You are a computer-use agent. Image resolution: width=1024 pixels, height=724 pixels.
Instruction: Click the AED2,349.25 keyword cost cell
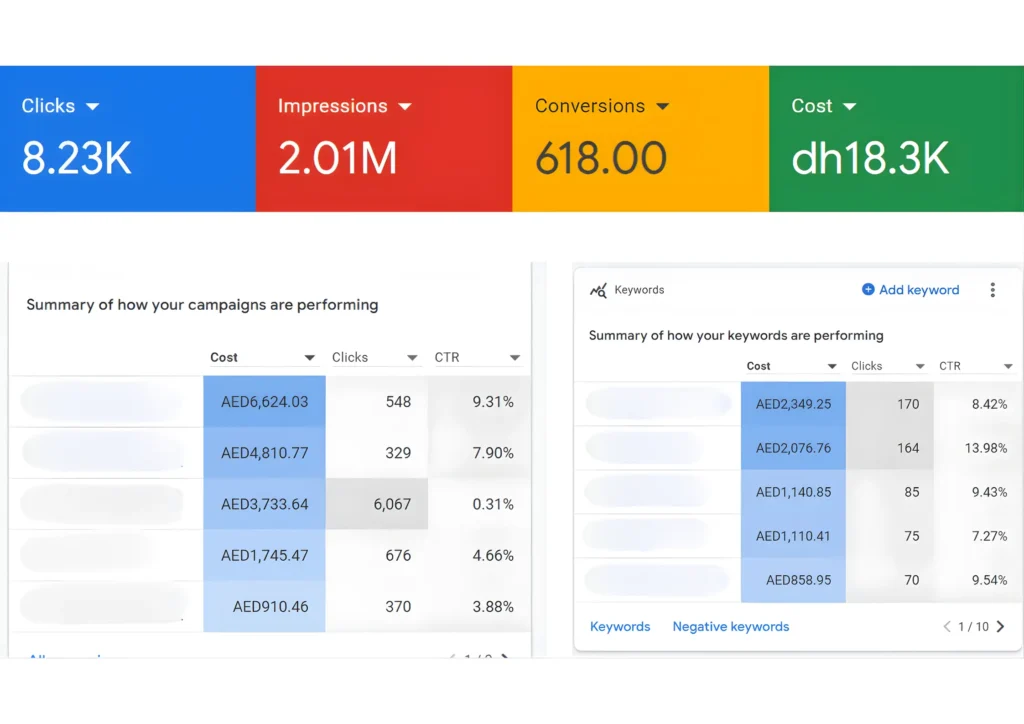[793, 405]
